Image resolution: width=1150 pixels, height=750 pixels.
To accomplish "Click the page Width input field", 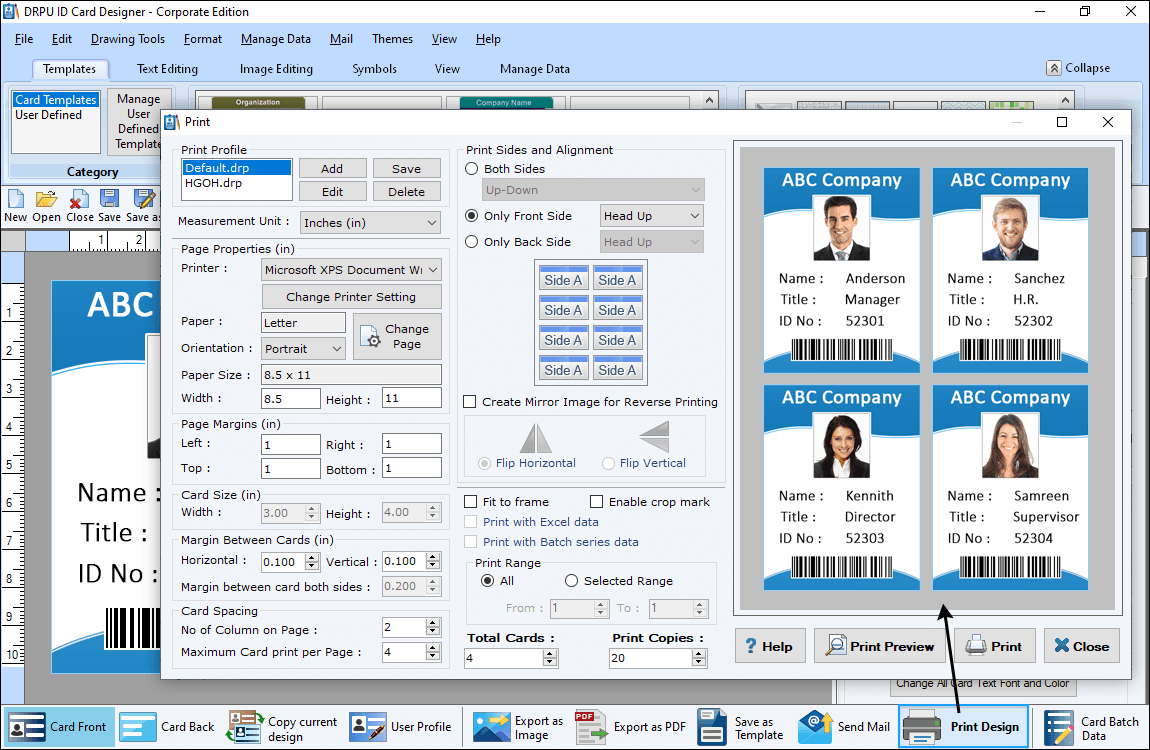I will [290, 398].
